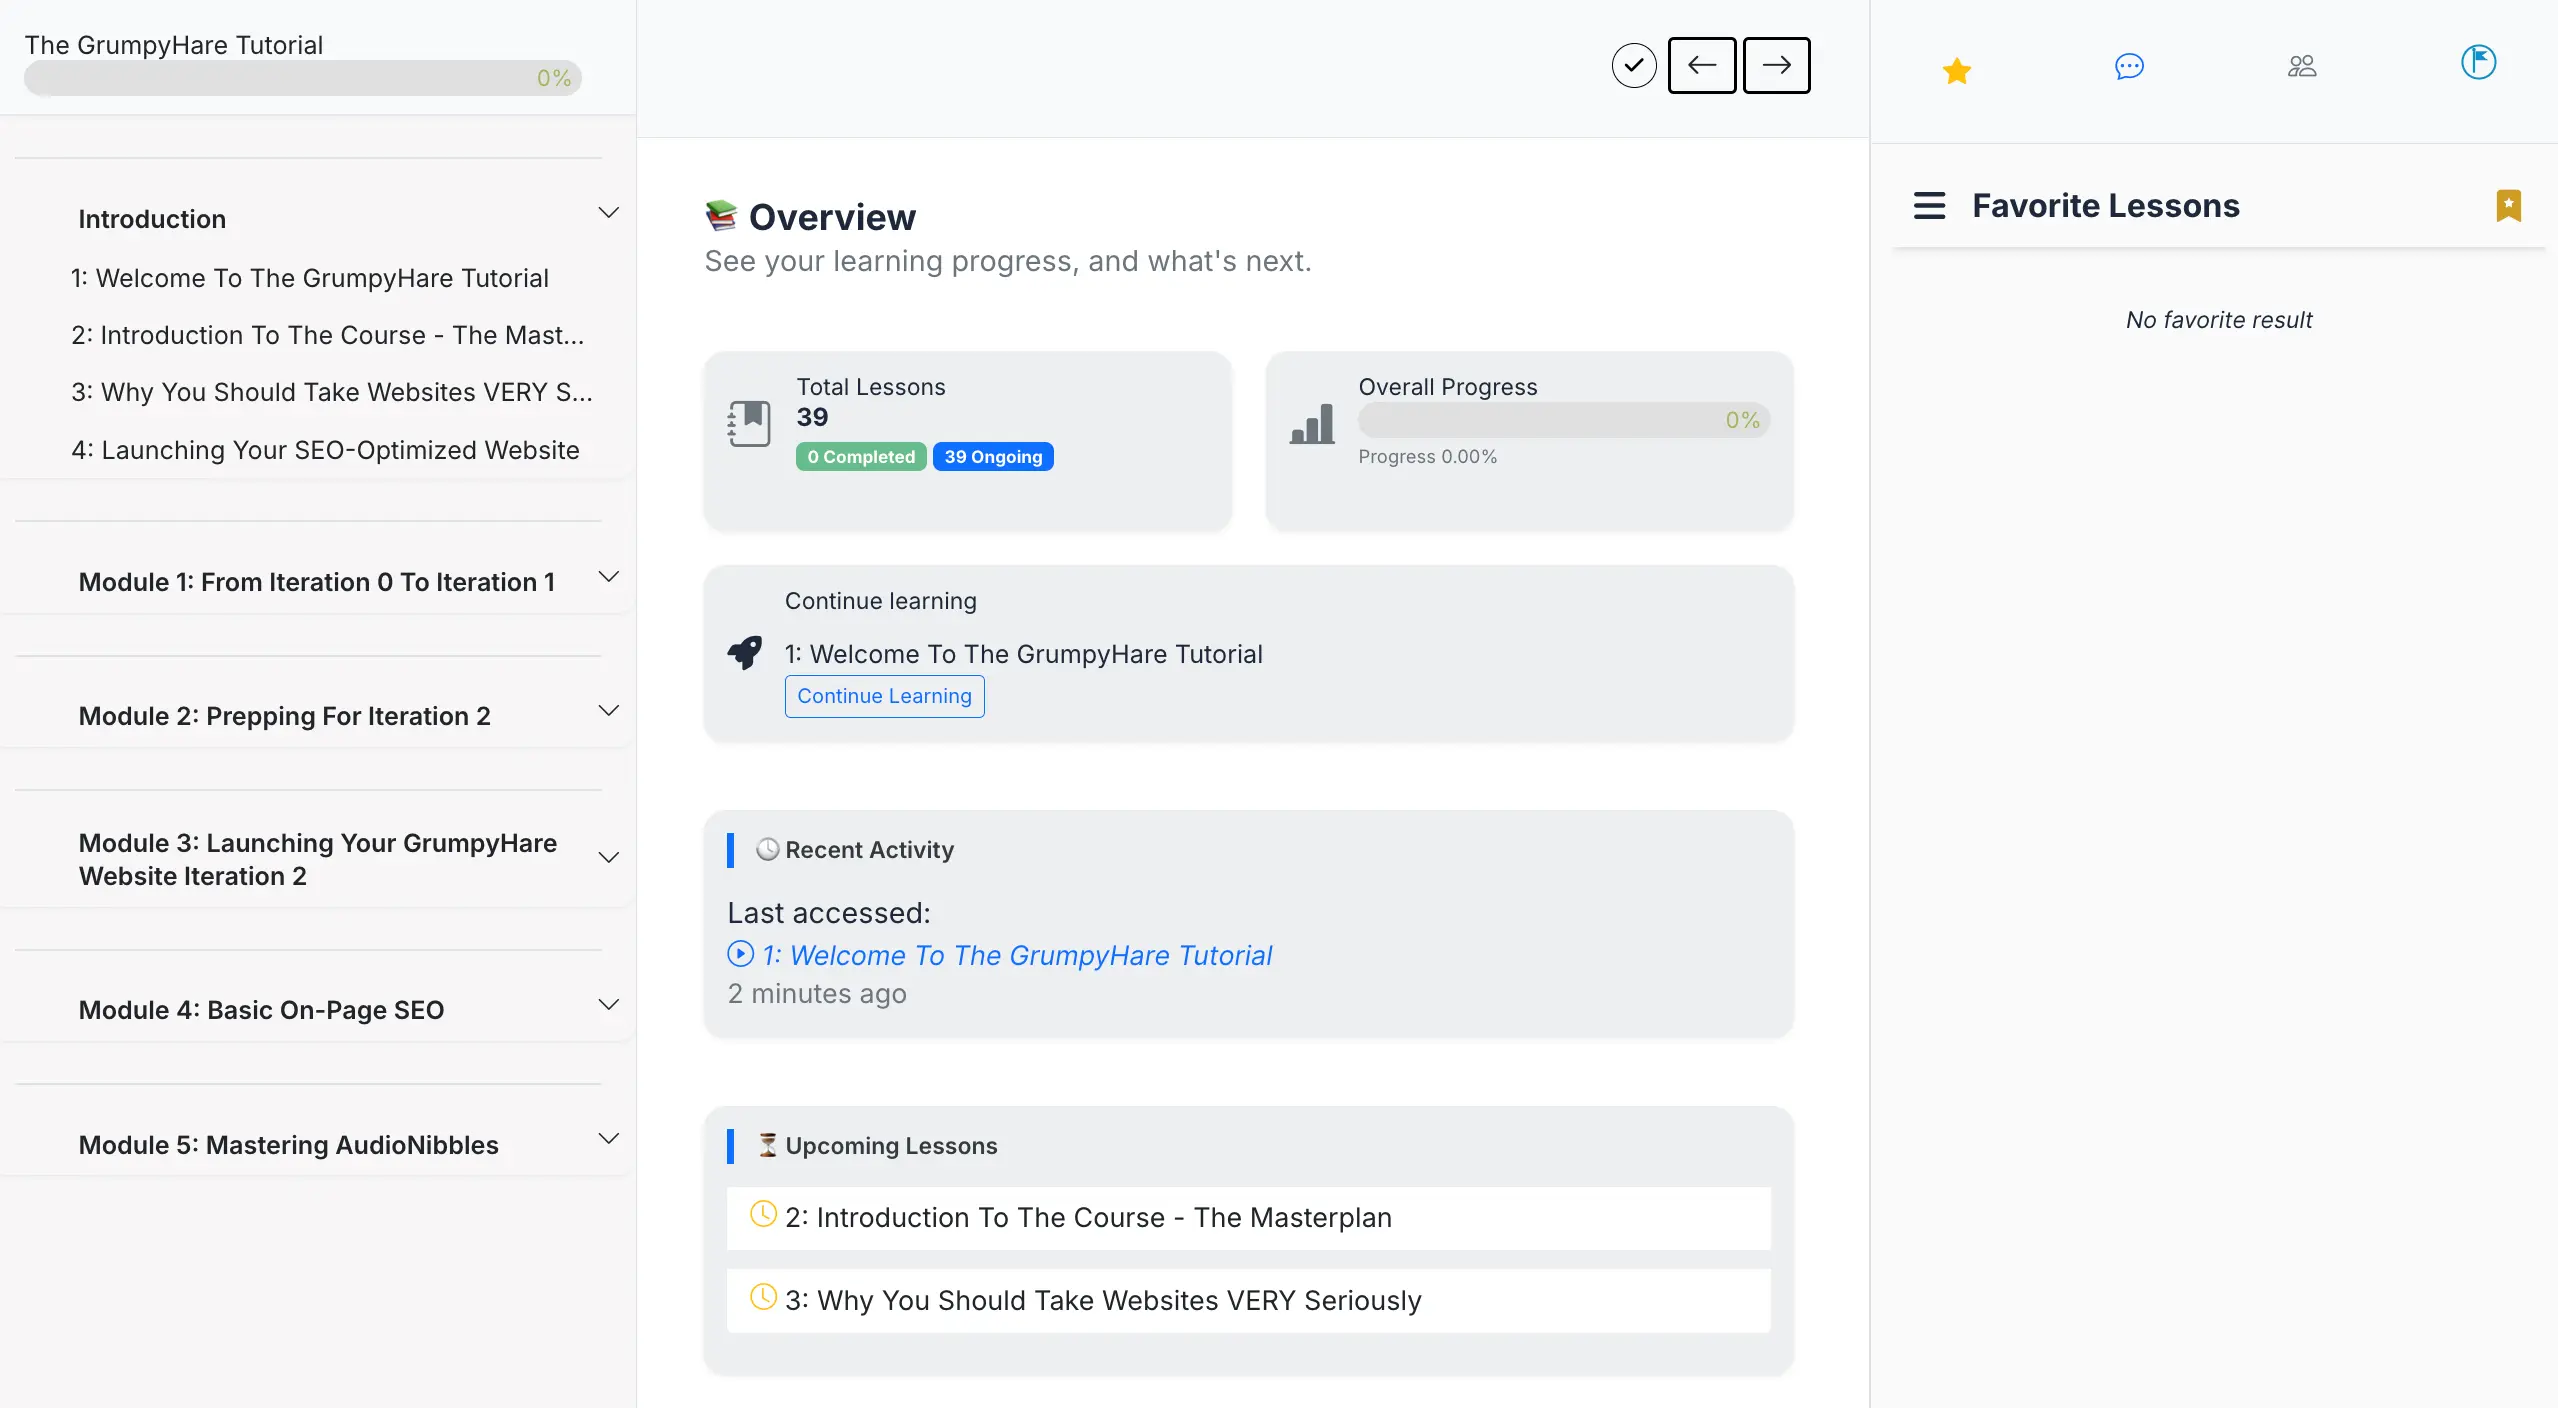Image resolution: width=2558 pixels, height=1408 pixels.
Task: Go back using the left arrow button
Action: (x=1701, y=64)
